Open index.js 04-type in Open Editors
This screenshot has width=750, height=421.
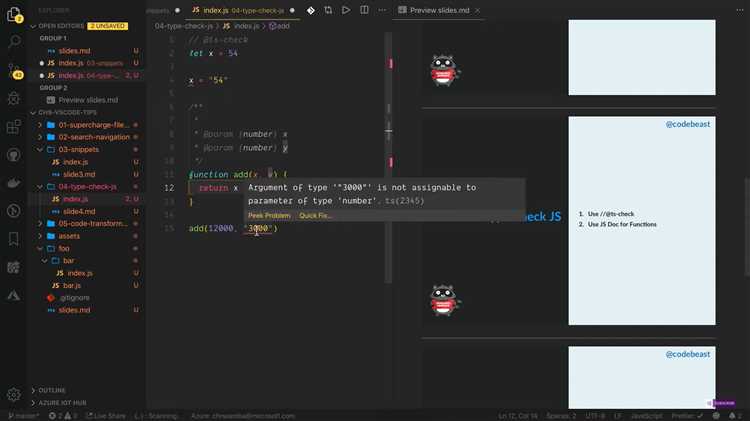(88, 76)
